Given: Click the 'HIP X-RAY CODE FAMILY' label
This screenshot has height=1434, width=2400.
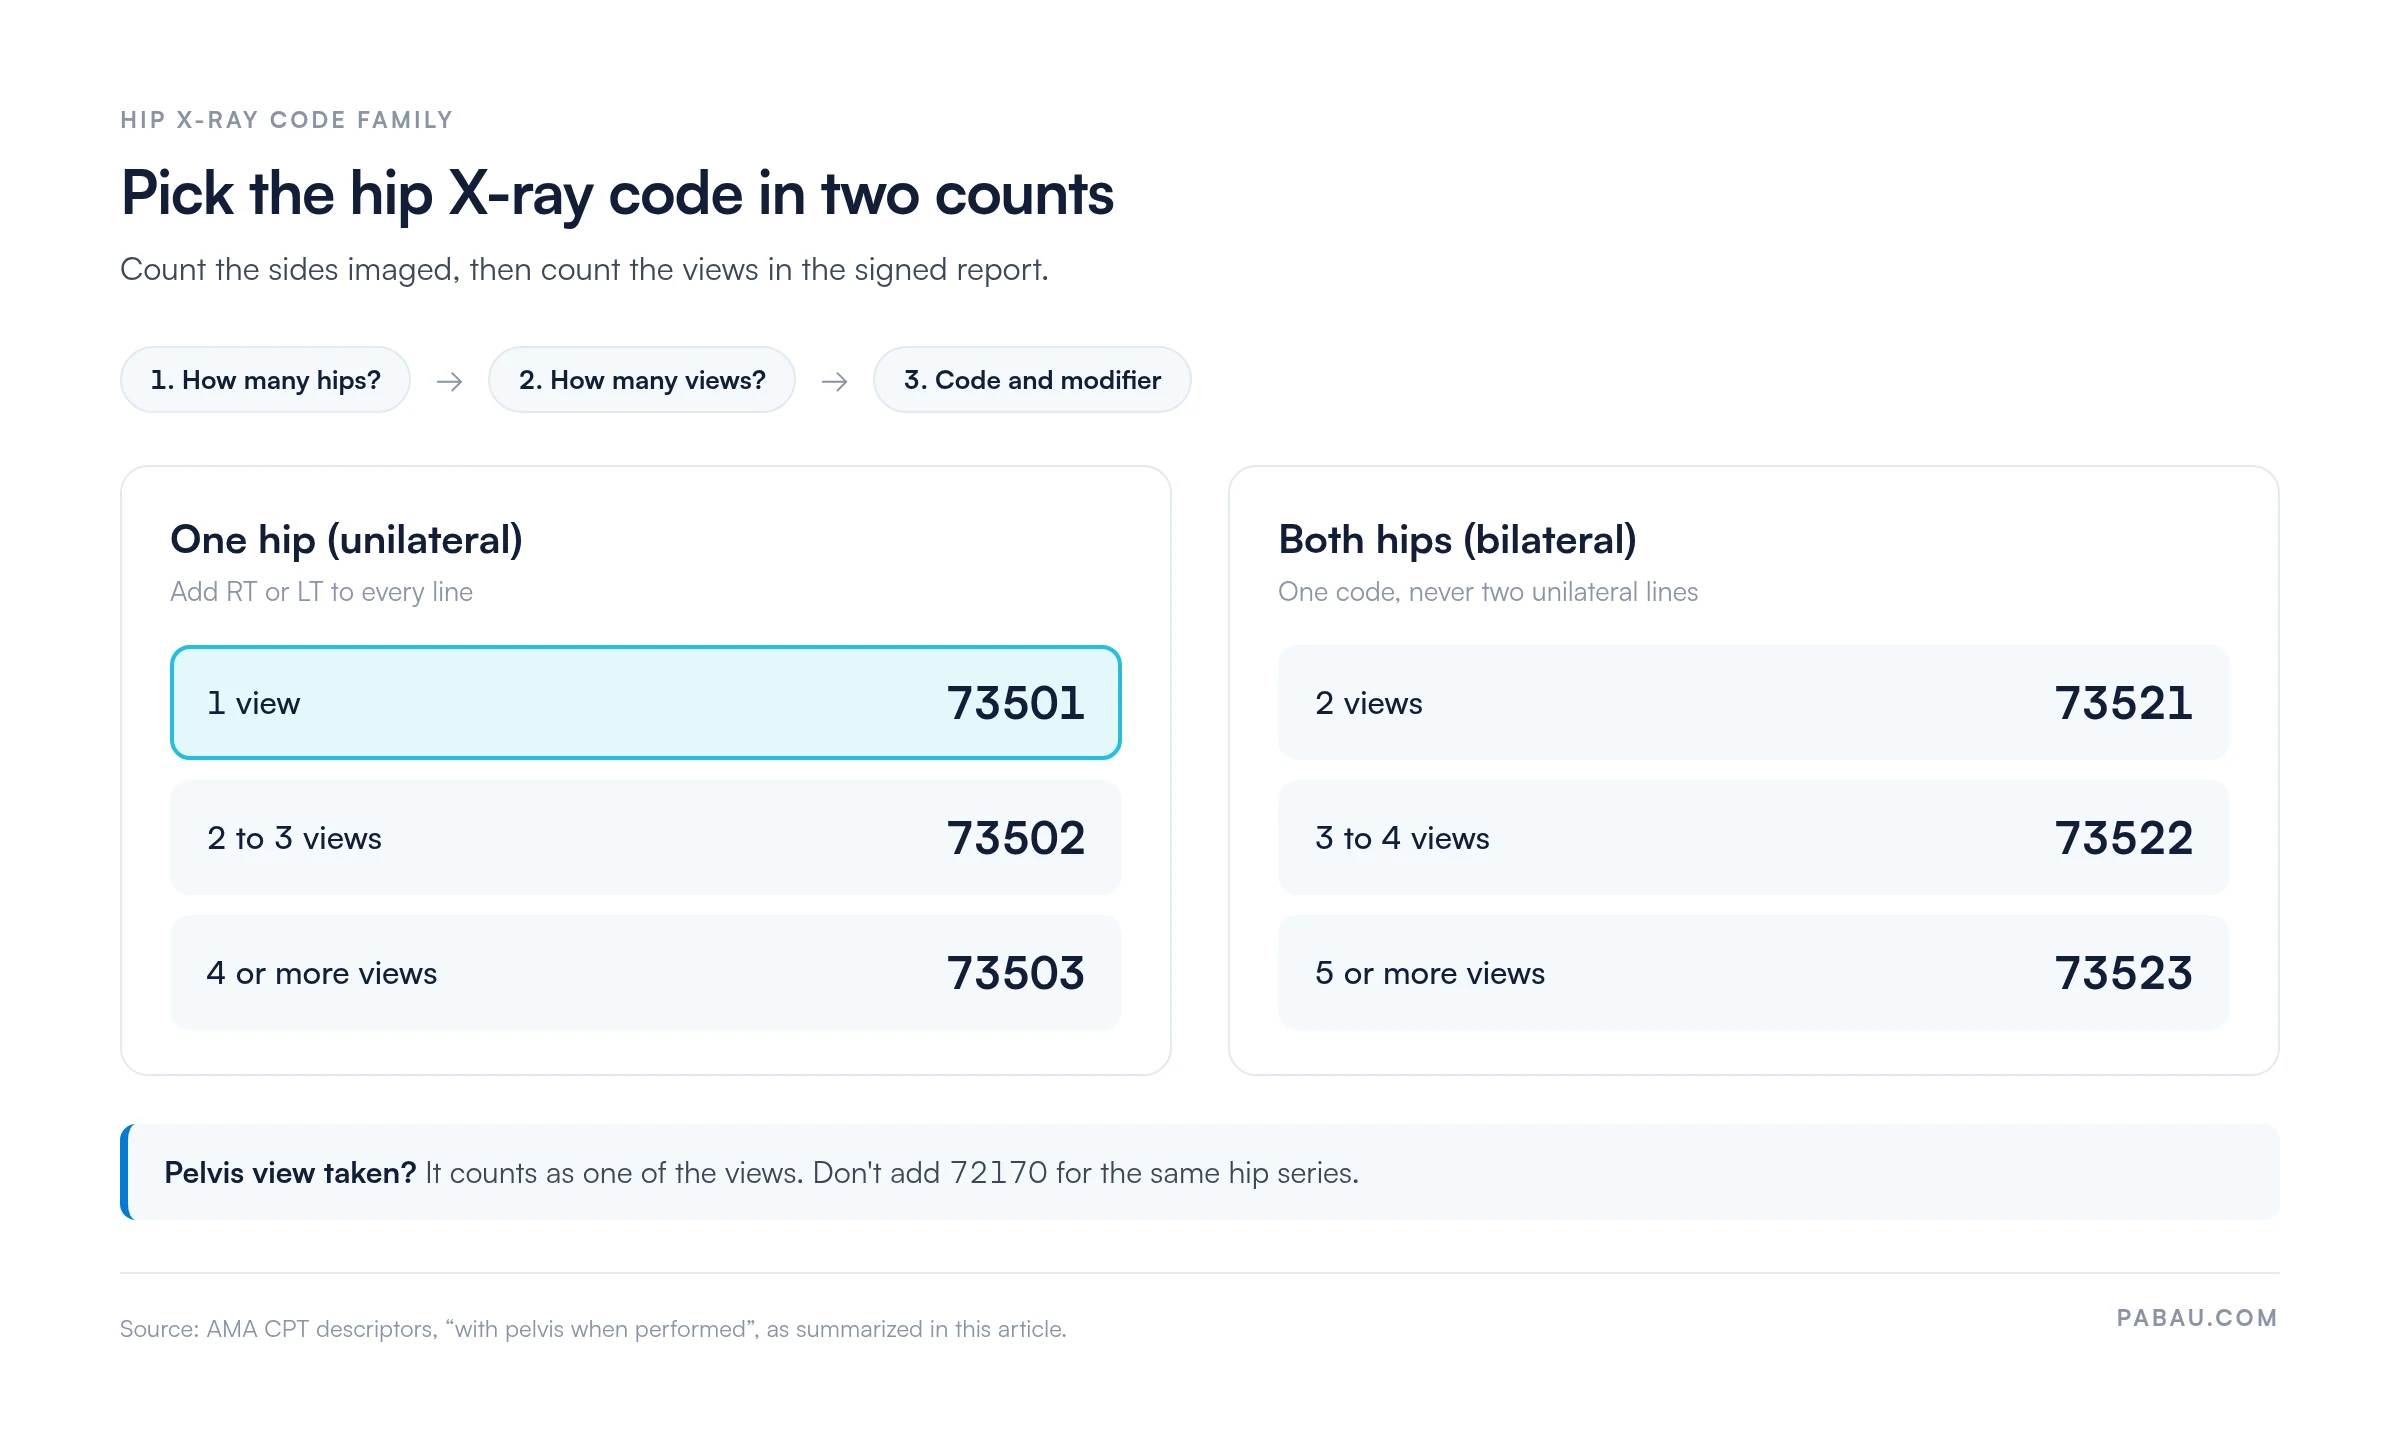Looking at the screenshot, I should (x=287, y=120).
